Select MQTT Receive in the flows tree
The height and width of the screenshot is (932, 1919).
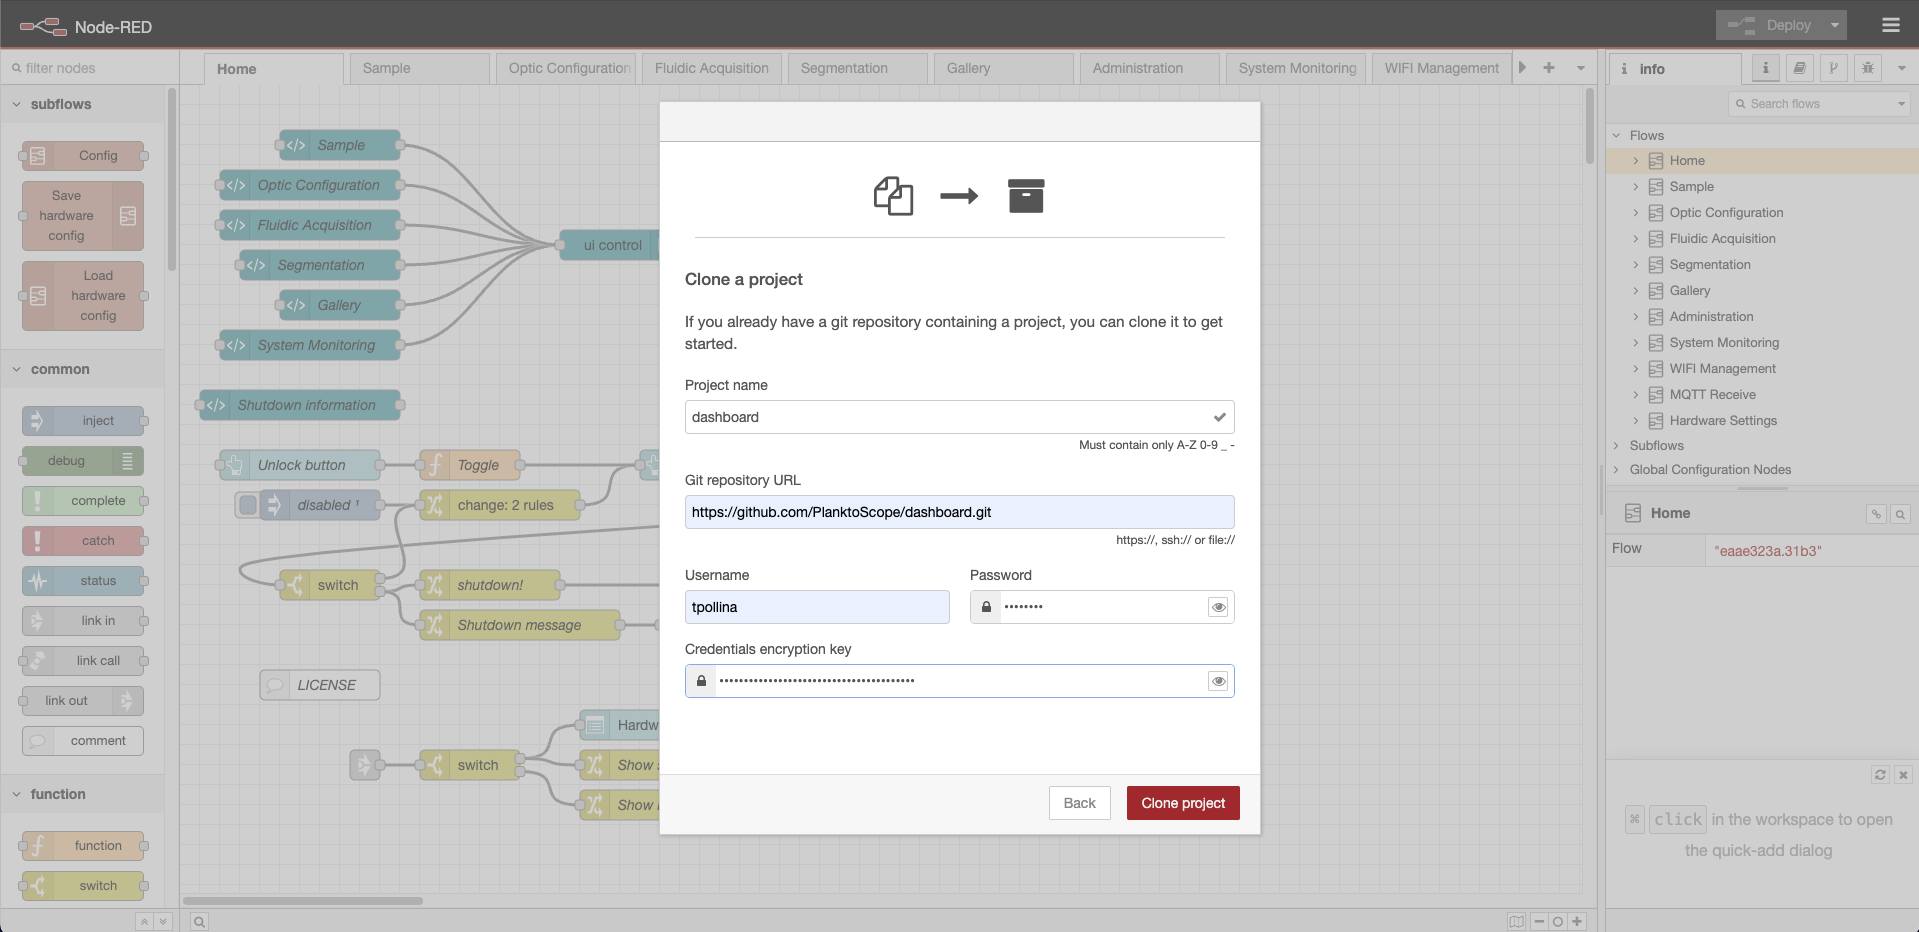[1712, 395]
